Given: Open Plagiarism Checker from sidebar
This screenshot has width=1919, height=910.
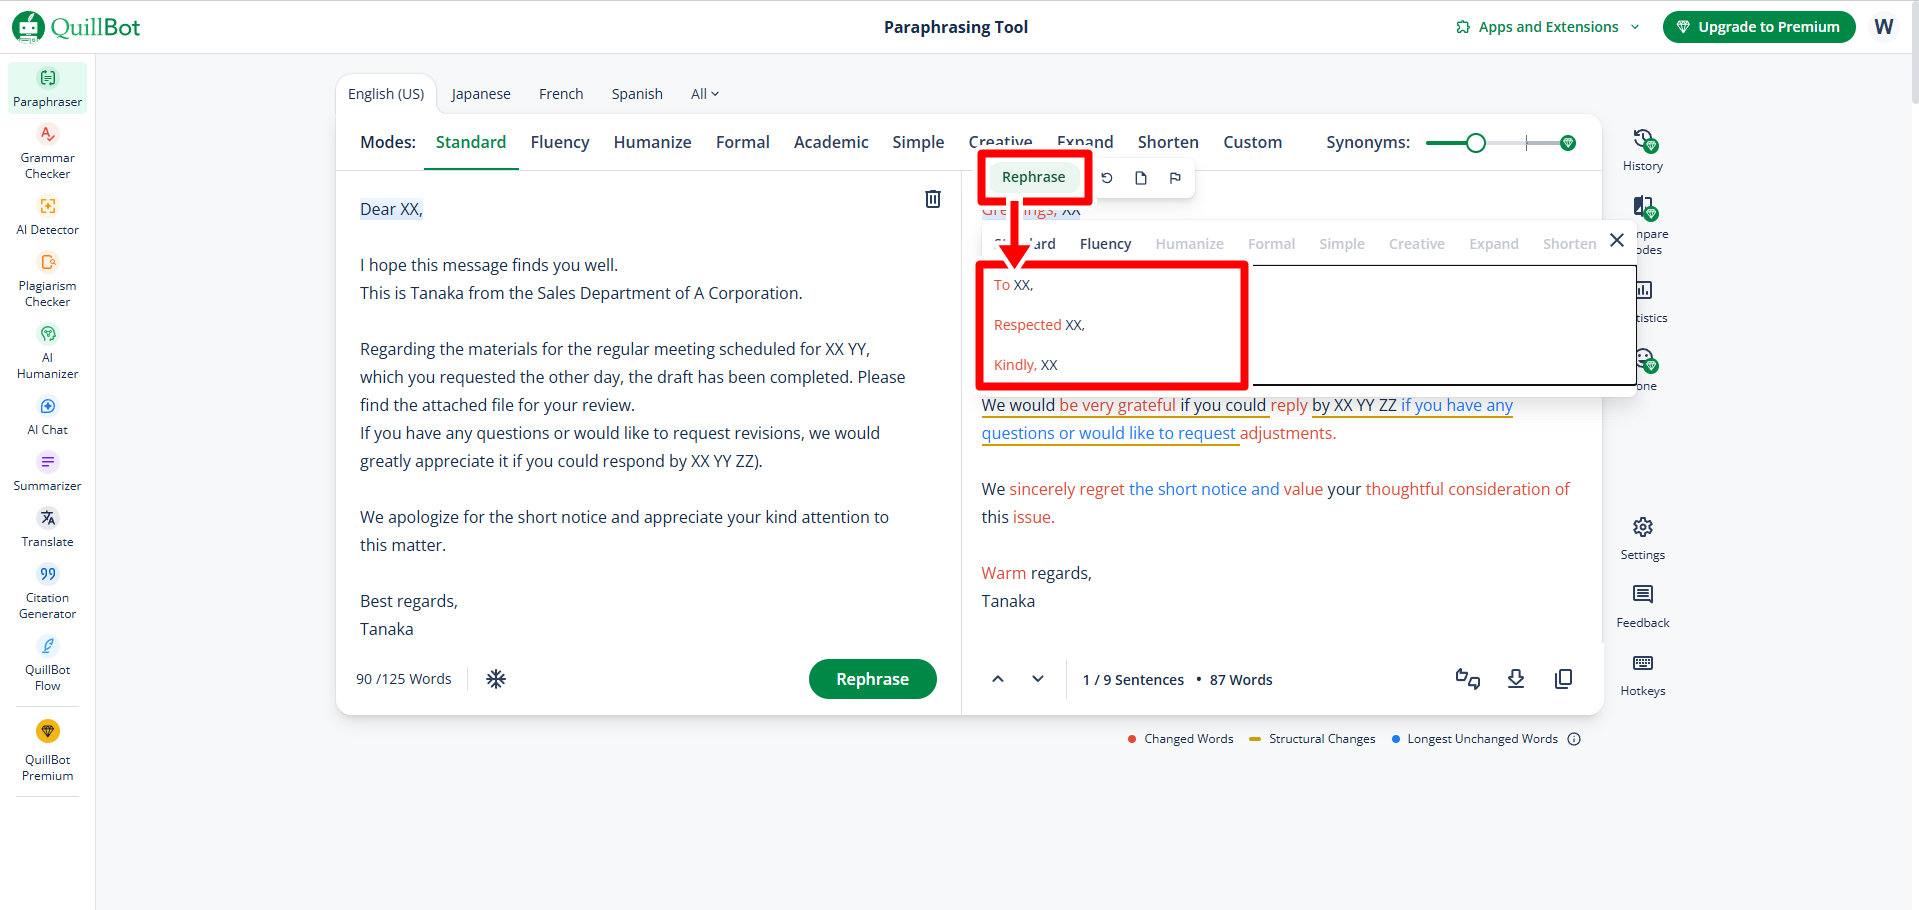Looking at the screenshot, I should (x=47, y=280).
